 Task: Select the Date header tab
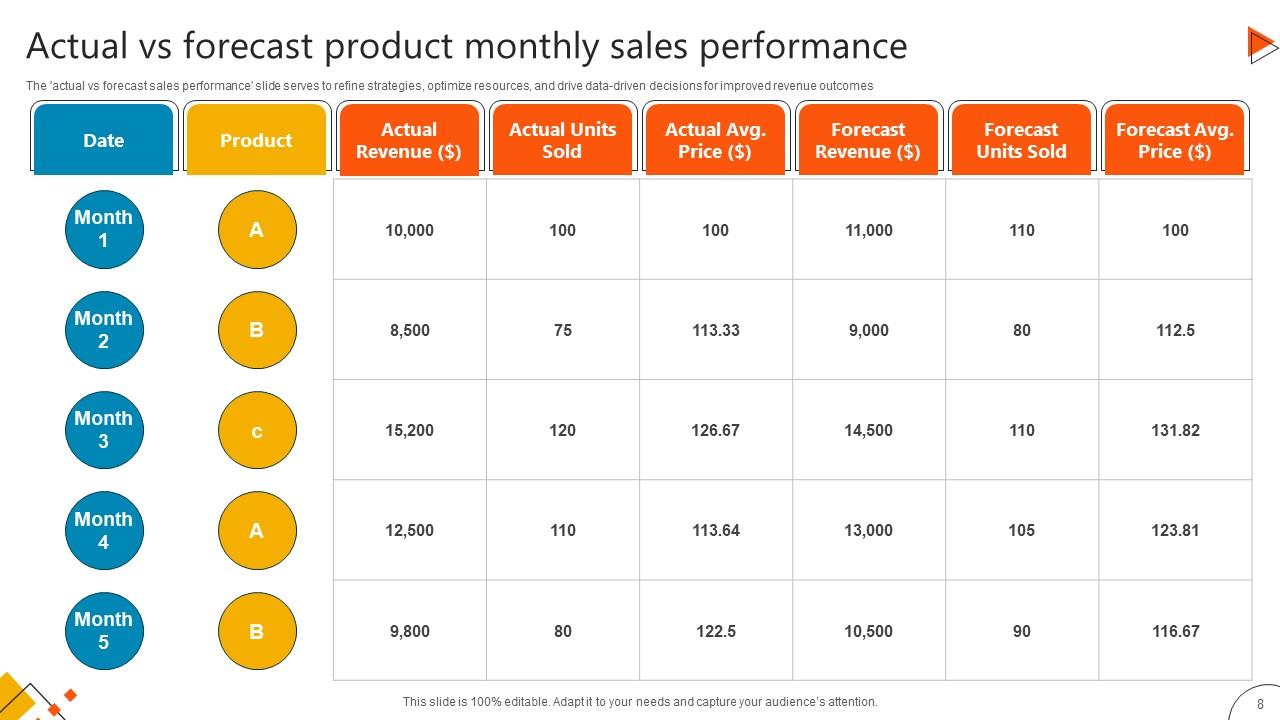pyautogui.click(x=103, y=140)
